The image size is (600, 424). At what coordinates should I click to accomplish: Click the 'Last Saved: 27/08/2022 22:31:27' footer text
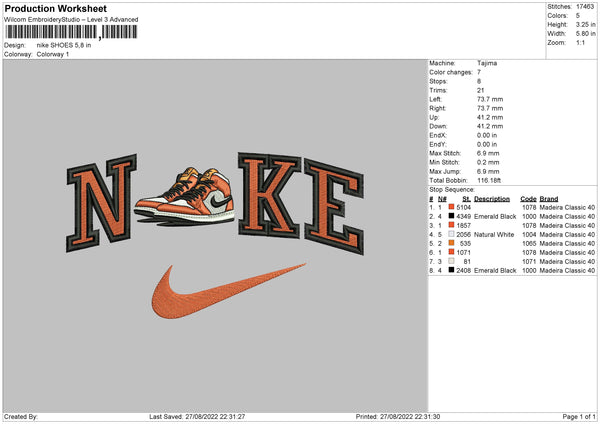coord(197,416)
